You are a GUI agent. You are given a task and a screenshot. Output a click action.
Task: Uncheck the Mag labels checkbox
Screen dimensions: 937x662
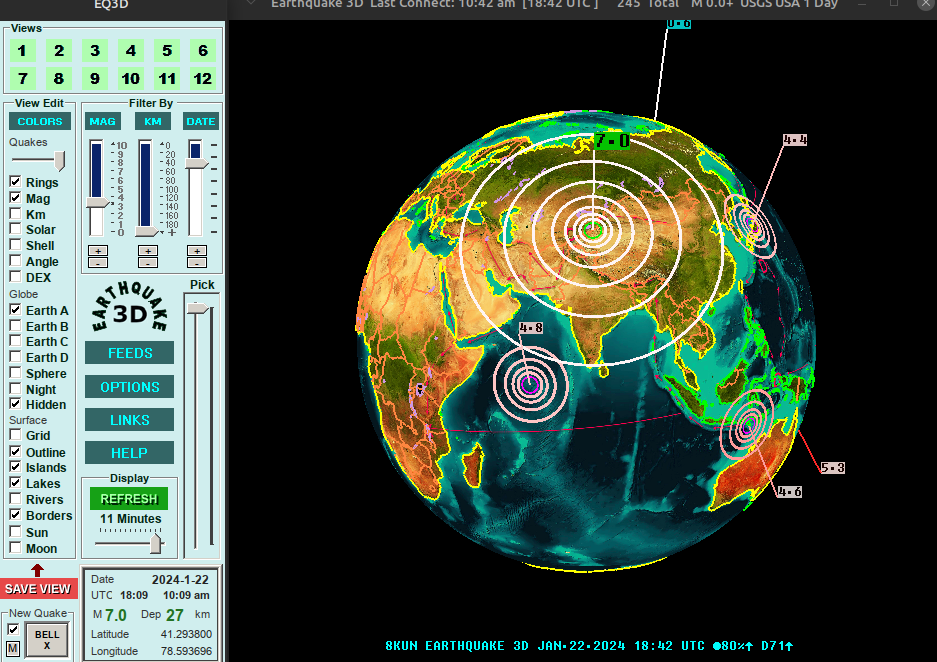(x=16, y=198)
